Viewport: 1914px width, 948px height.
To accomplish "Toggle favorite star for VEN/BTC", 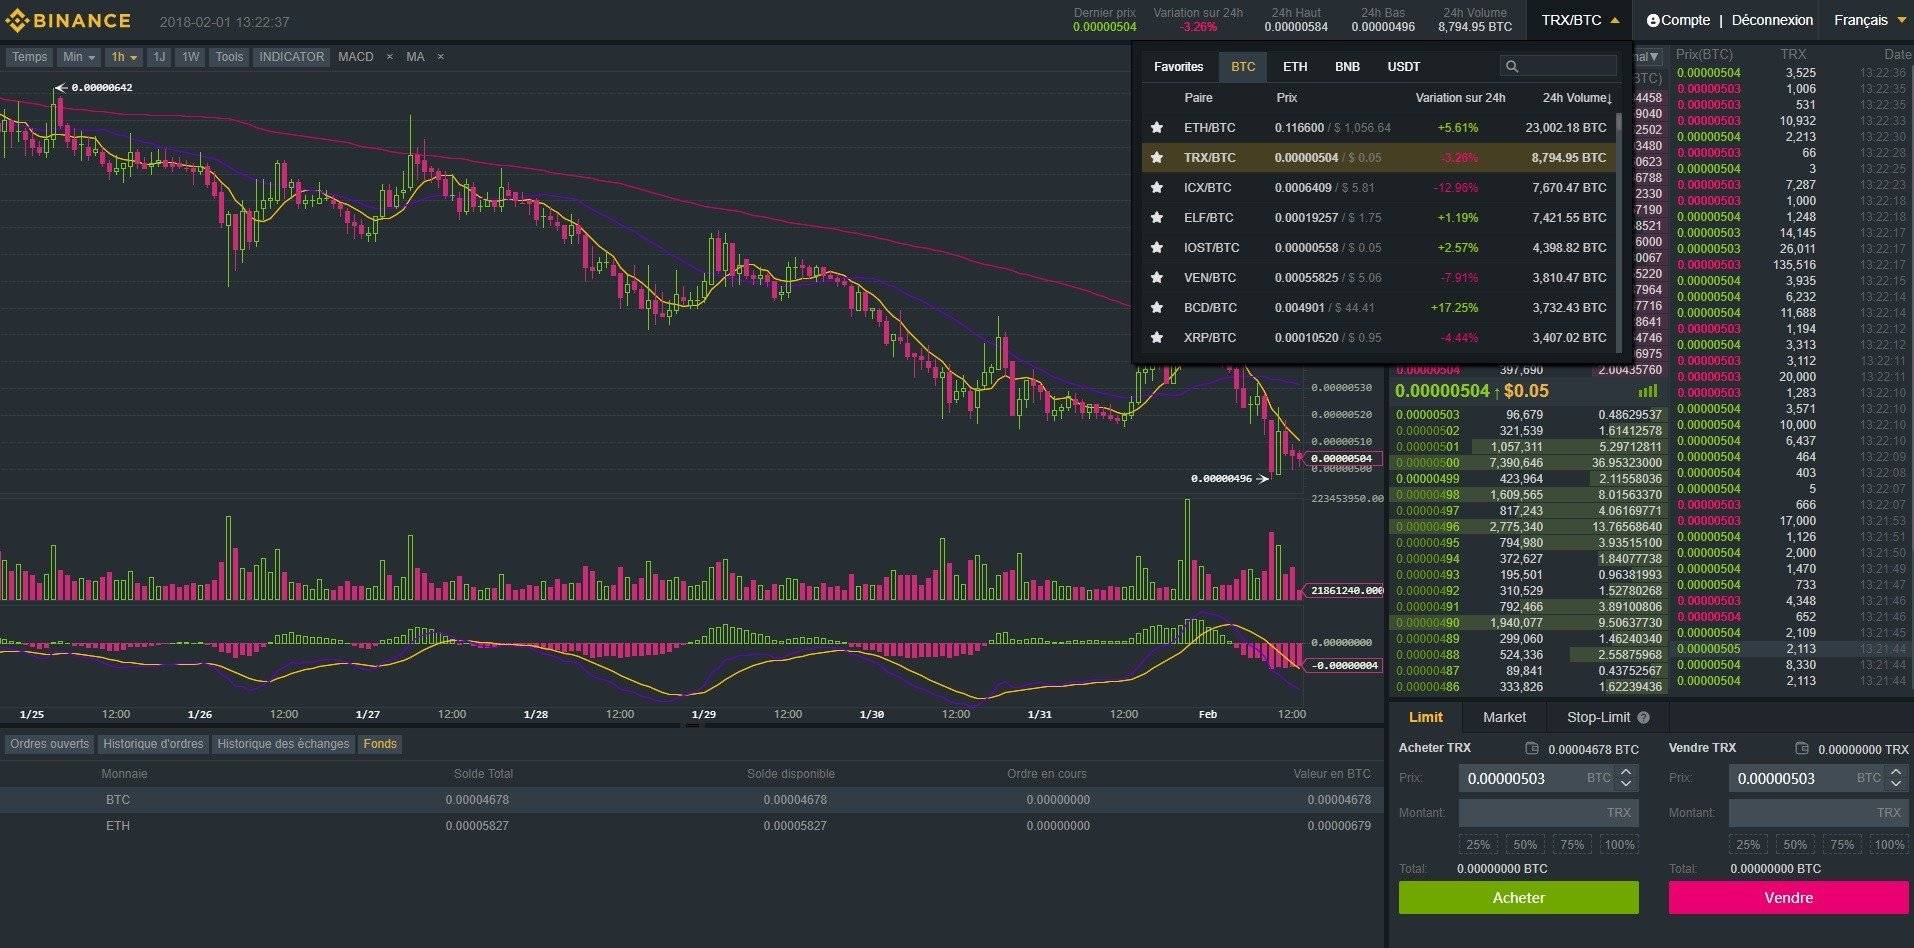I will [1157, 277].
